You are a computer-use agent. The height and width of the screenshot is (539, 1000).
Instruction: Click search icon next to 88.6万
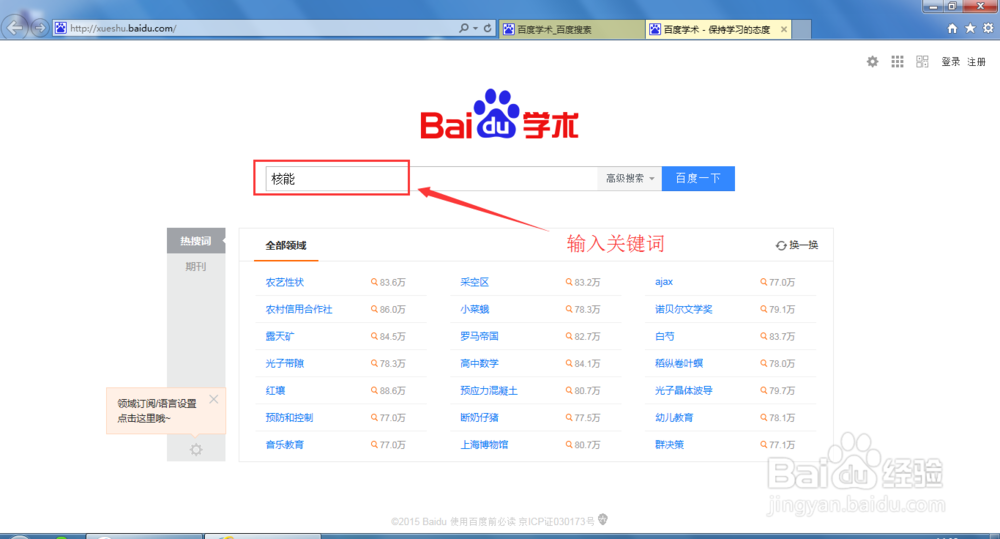[x=374, y=390]
